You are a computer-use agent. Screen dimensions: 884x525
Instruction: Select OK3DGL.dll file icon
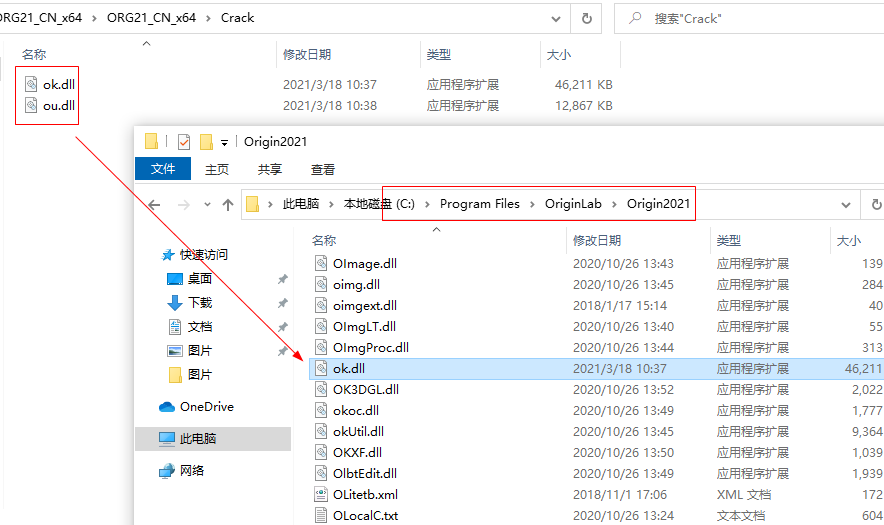pyautogui.click(x=321, y=389)
